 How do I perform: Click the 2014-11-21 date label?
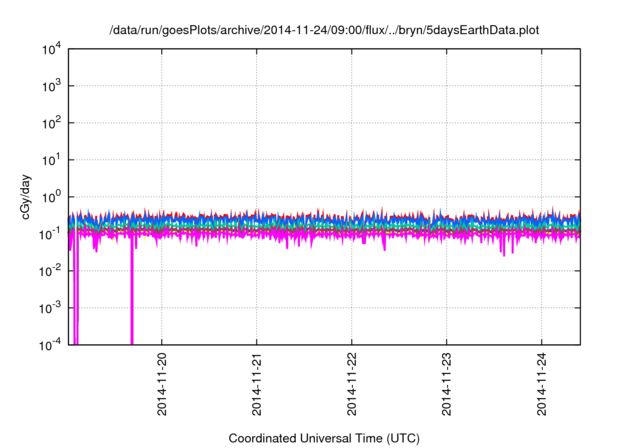pos(257,384)
